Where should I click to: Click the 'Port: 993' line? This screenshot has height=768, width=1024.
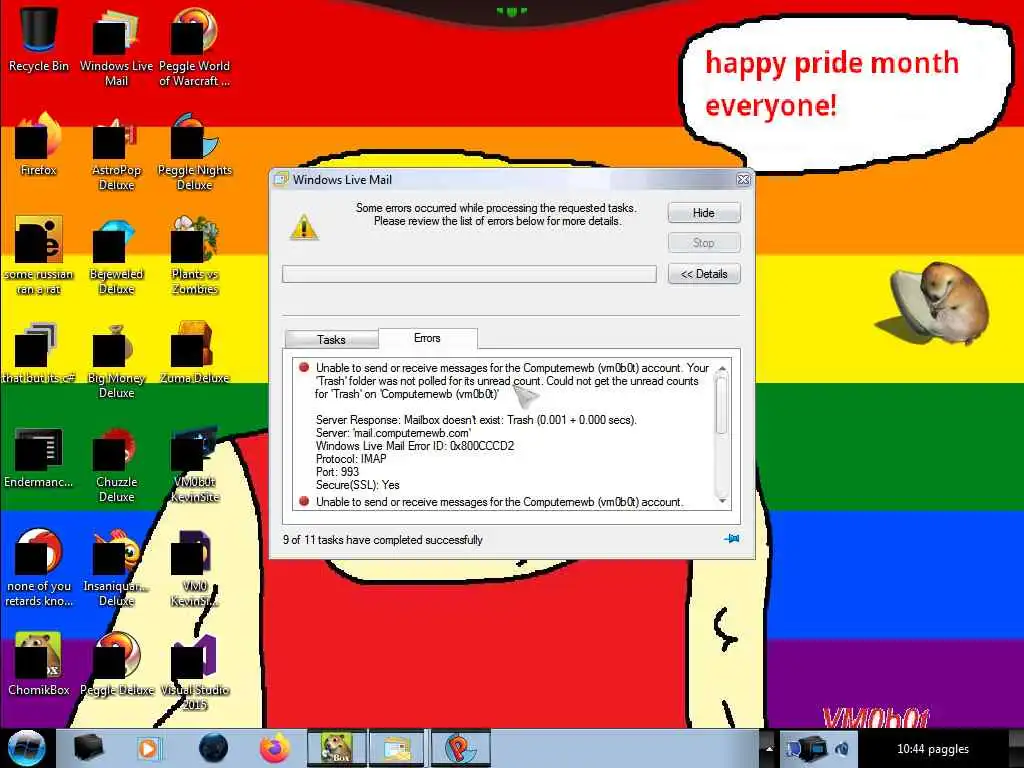(x=337, y=472)
